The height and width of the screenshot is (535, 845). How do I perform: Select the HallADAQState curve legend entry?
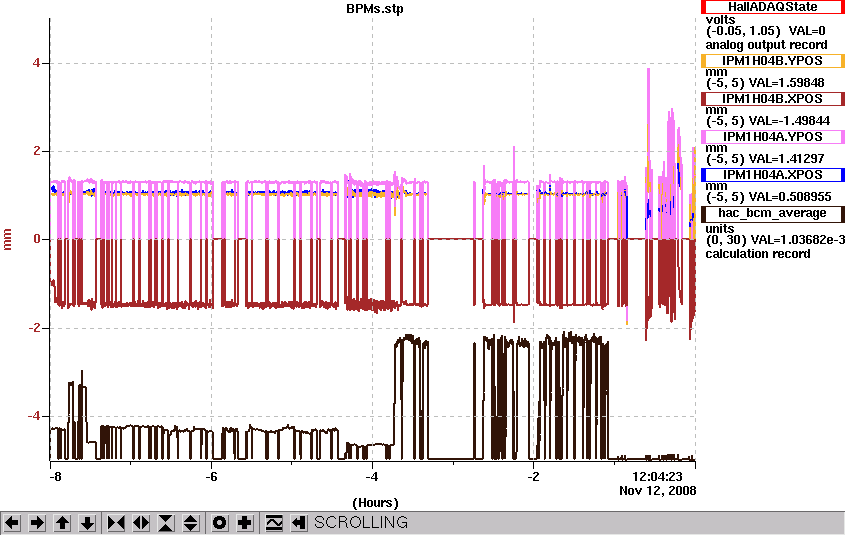click(x=772, y=7)
